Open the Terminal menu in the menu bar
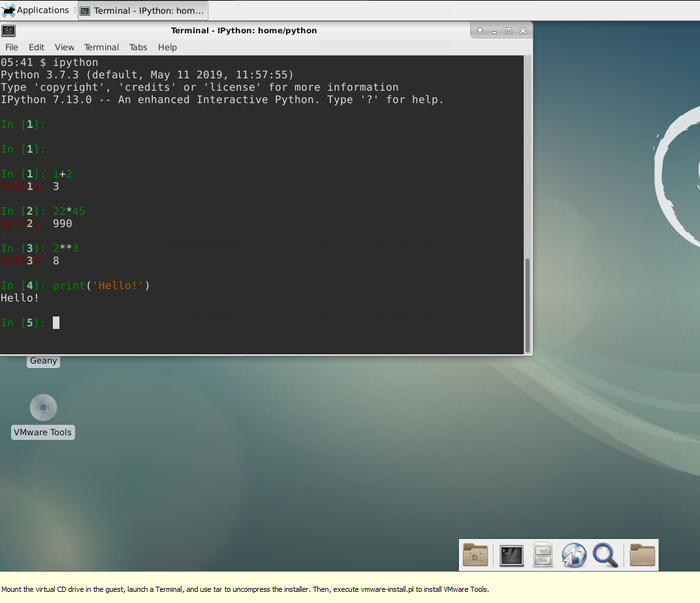The image size is (700, 603). [x=101, y=47]
